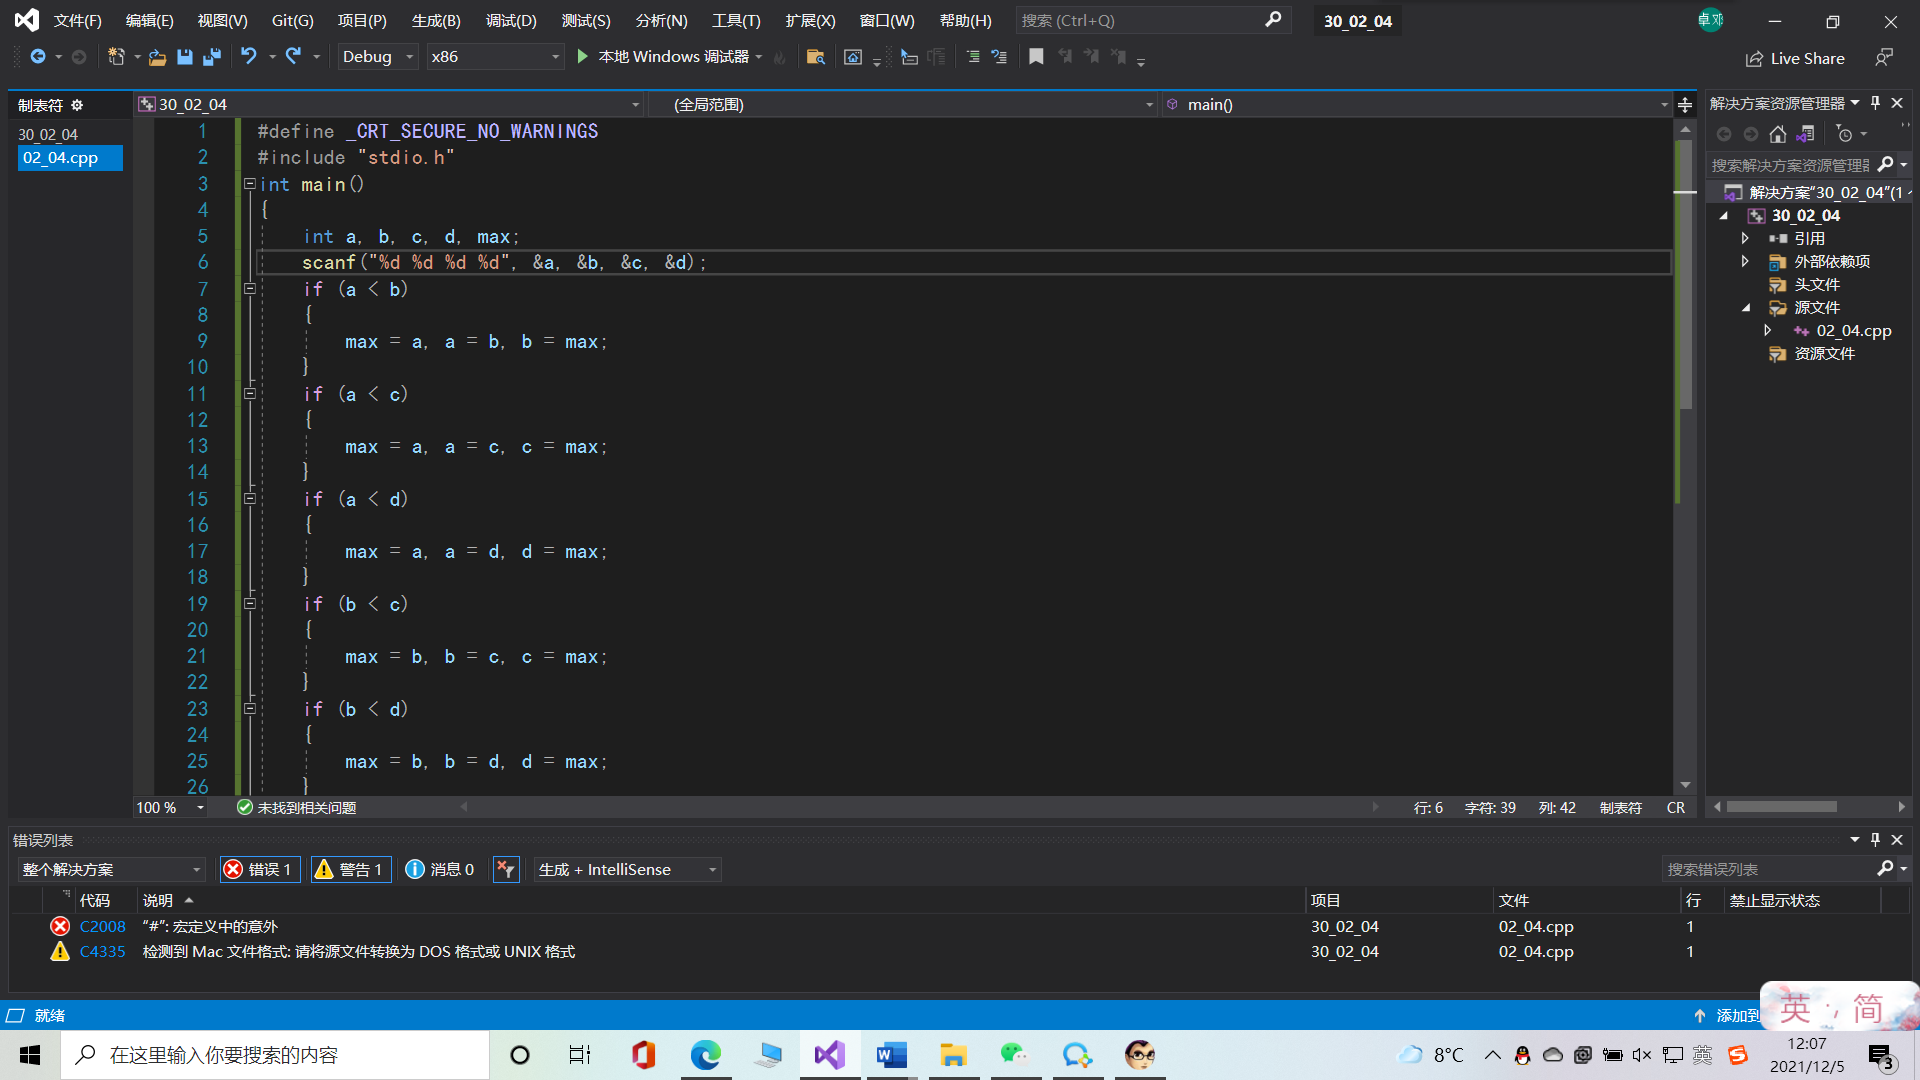The width and height of the screenshot is (1920, 1080).
Task: Toggle the Errors 1 filter button
Action: point(259,869)
